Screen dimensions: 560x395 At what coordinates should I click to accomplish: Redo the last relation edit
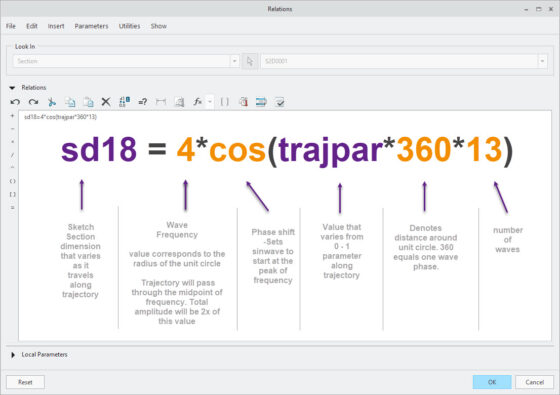(34, 102)
